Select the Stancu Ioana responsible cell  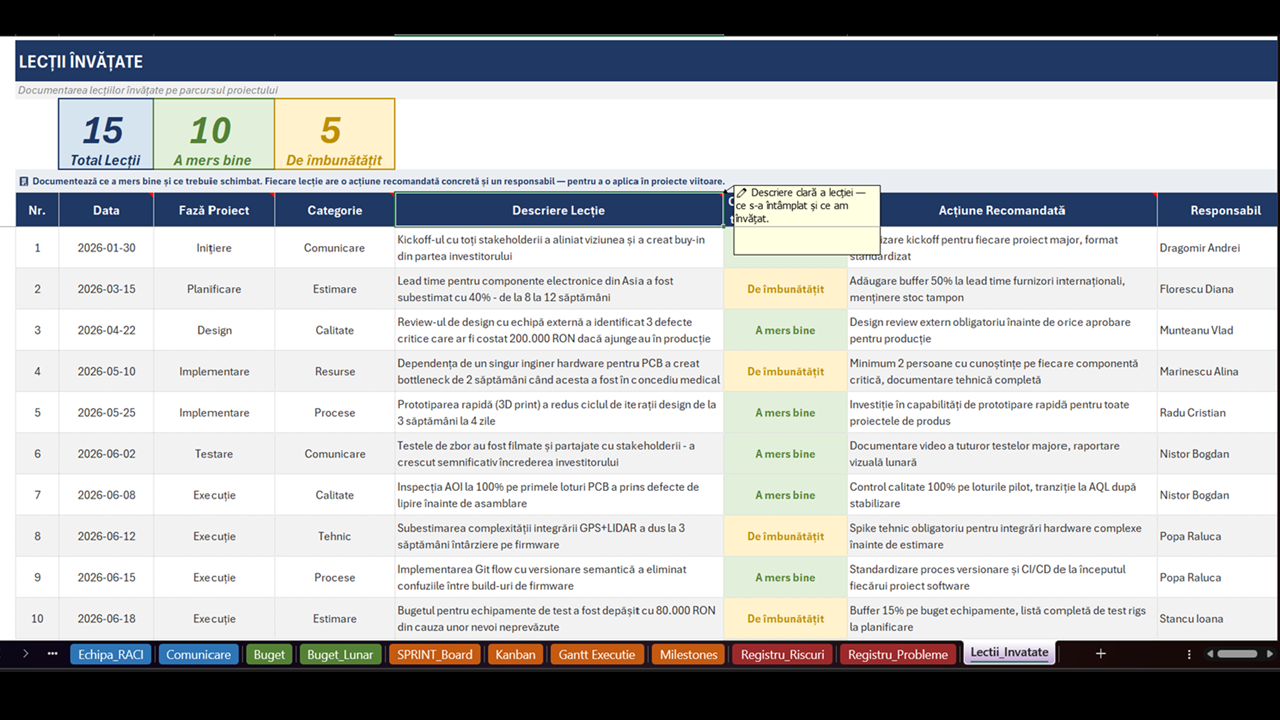1218,618
